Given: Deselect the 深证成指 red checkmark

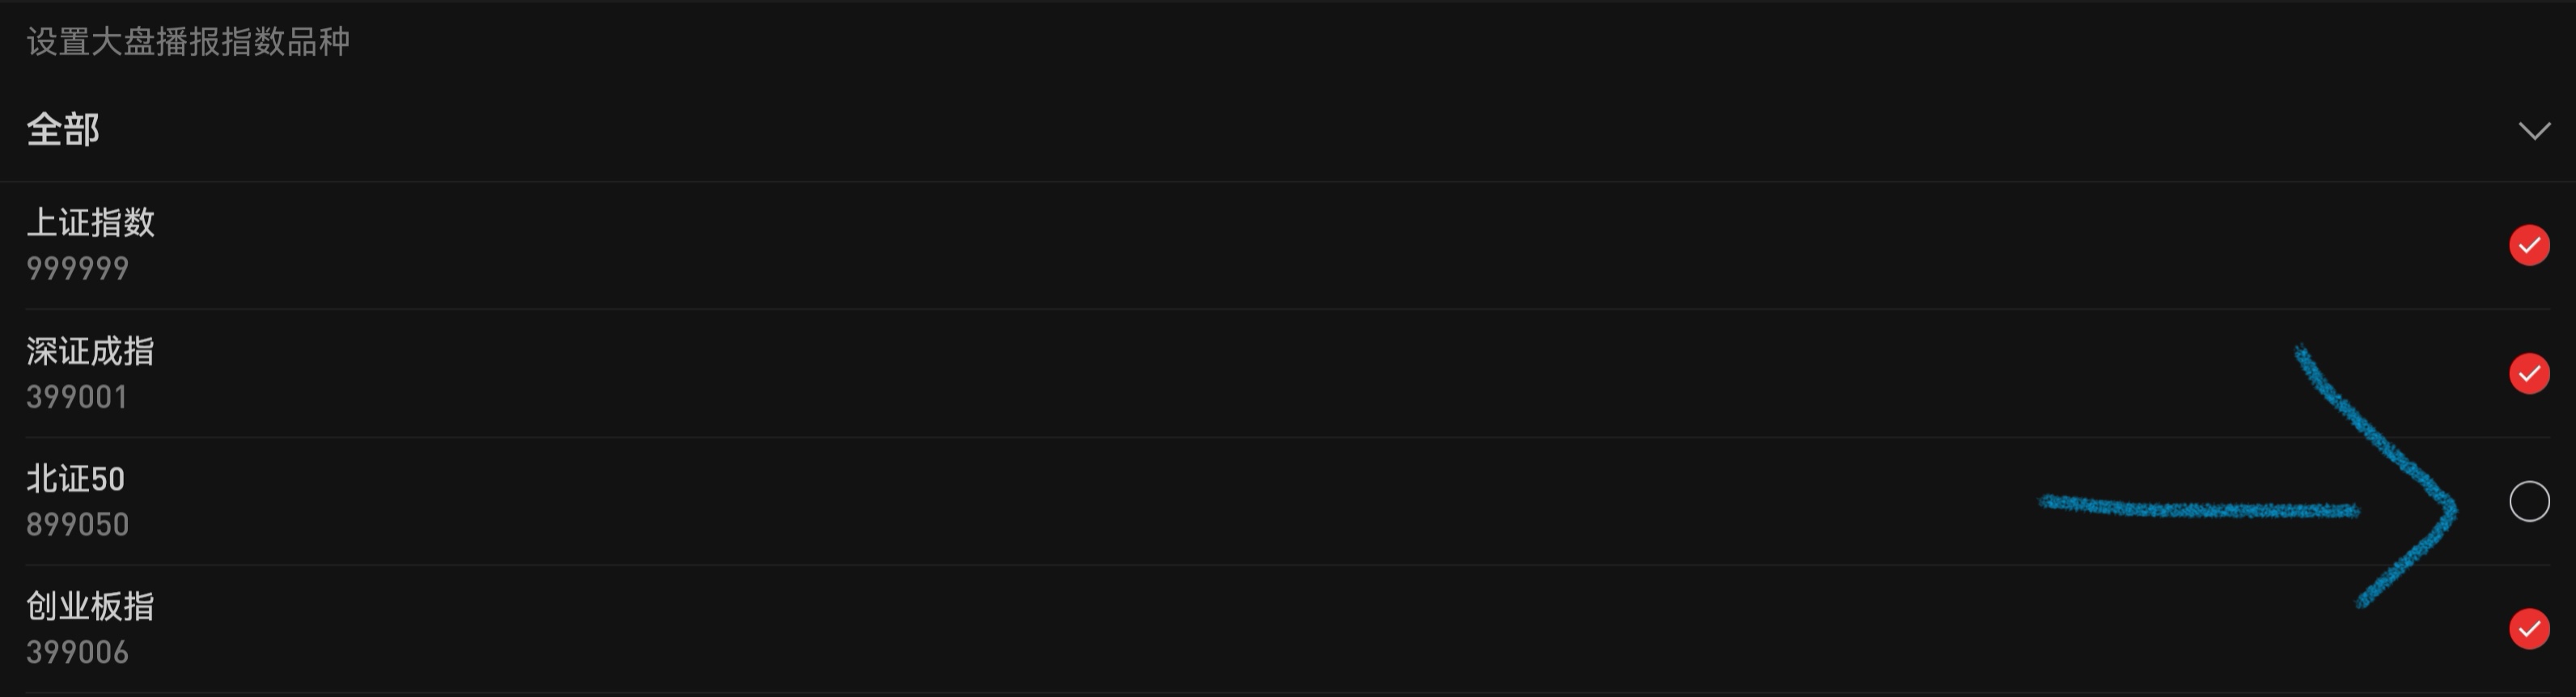Looking at the screenshot, I should [x=2529, y=373].
